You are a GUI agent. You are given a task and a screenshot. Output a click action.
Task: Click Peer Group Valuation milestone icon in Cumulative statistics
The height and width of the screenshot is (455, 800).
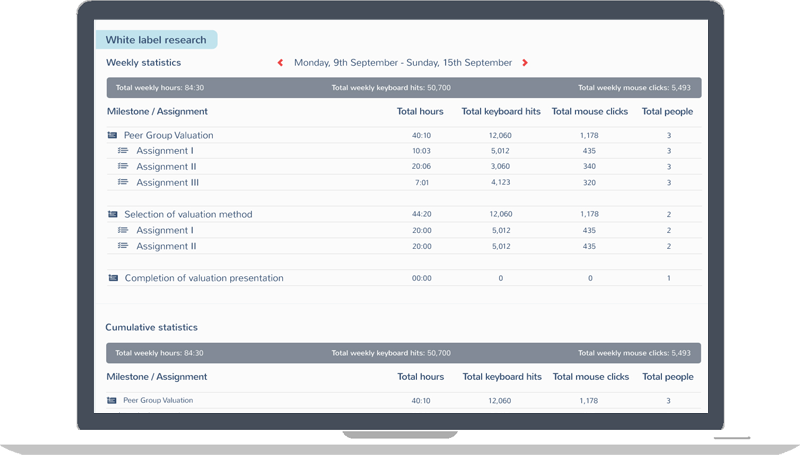pos(112,400)
